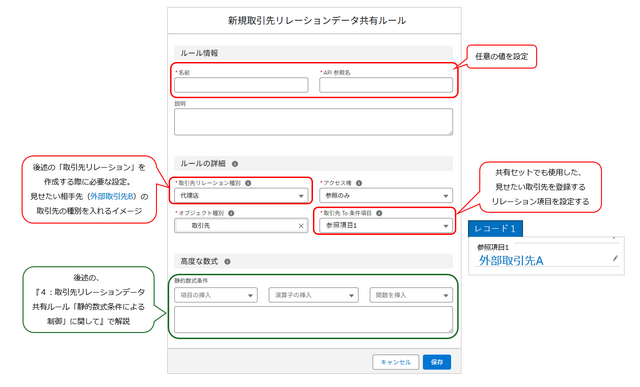Click the オブジェクト種別 lookup field
The width and height of the screenshot is (640, 387).
coord(241,225)
